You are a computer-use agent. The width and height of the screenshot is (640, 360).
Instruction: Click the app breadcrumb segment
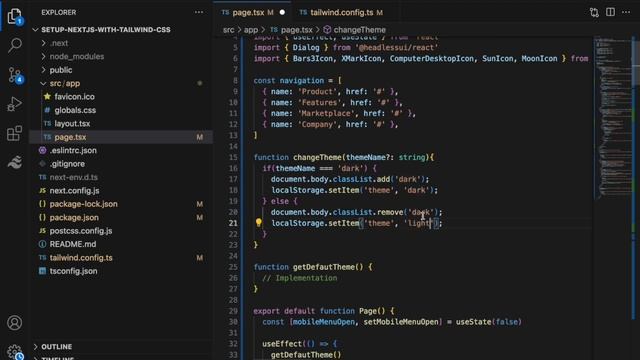coord(251,30)
